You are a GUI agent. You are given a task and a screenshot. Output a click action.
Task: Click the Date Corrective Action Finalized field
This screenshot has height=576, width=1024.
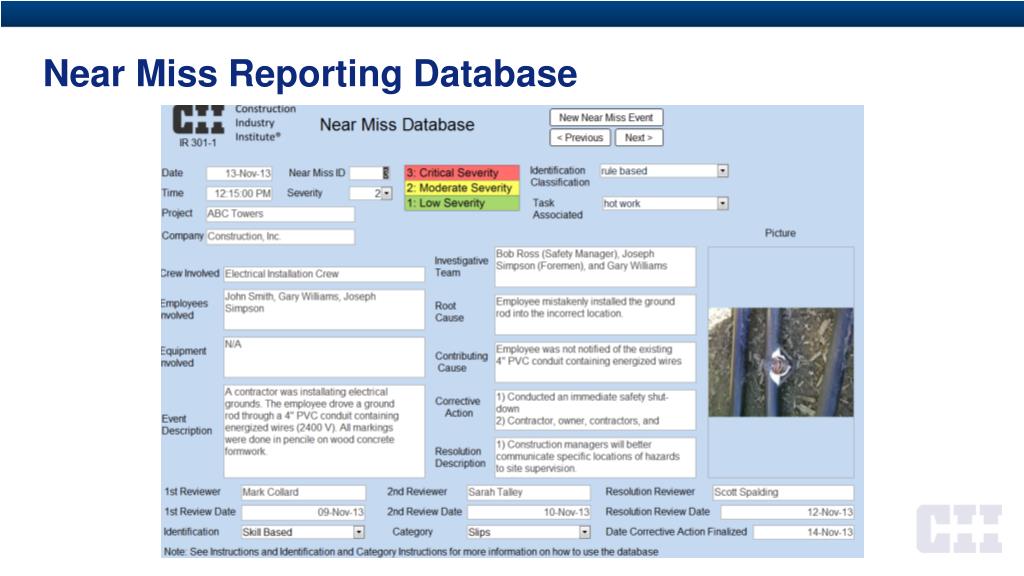803,532
